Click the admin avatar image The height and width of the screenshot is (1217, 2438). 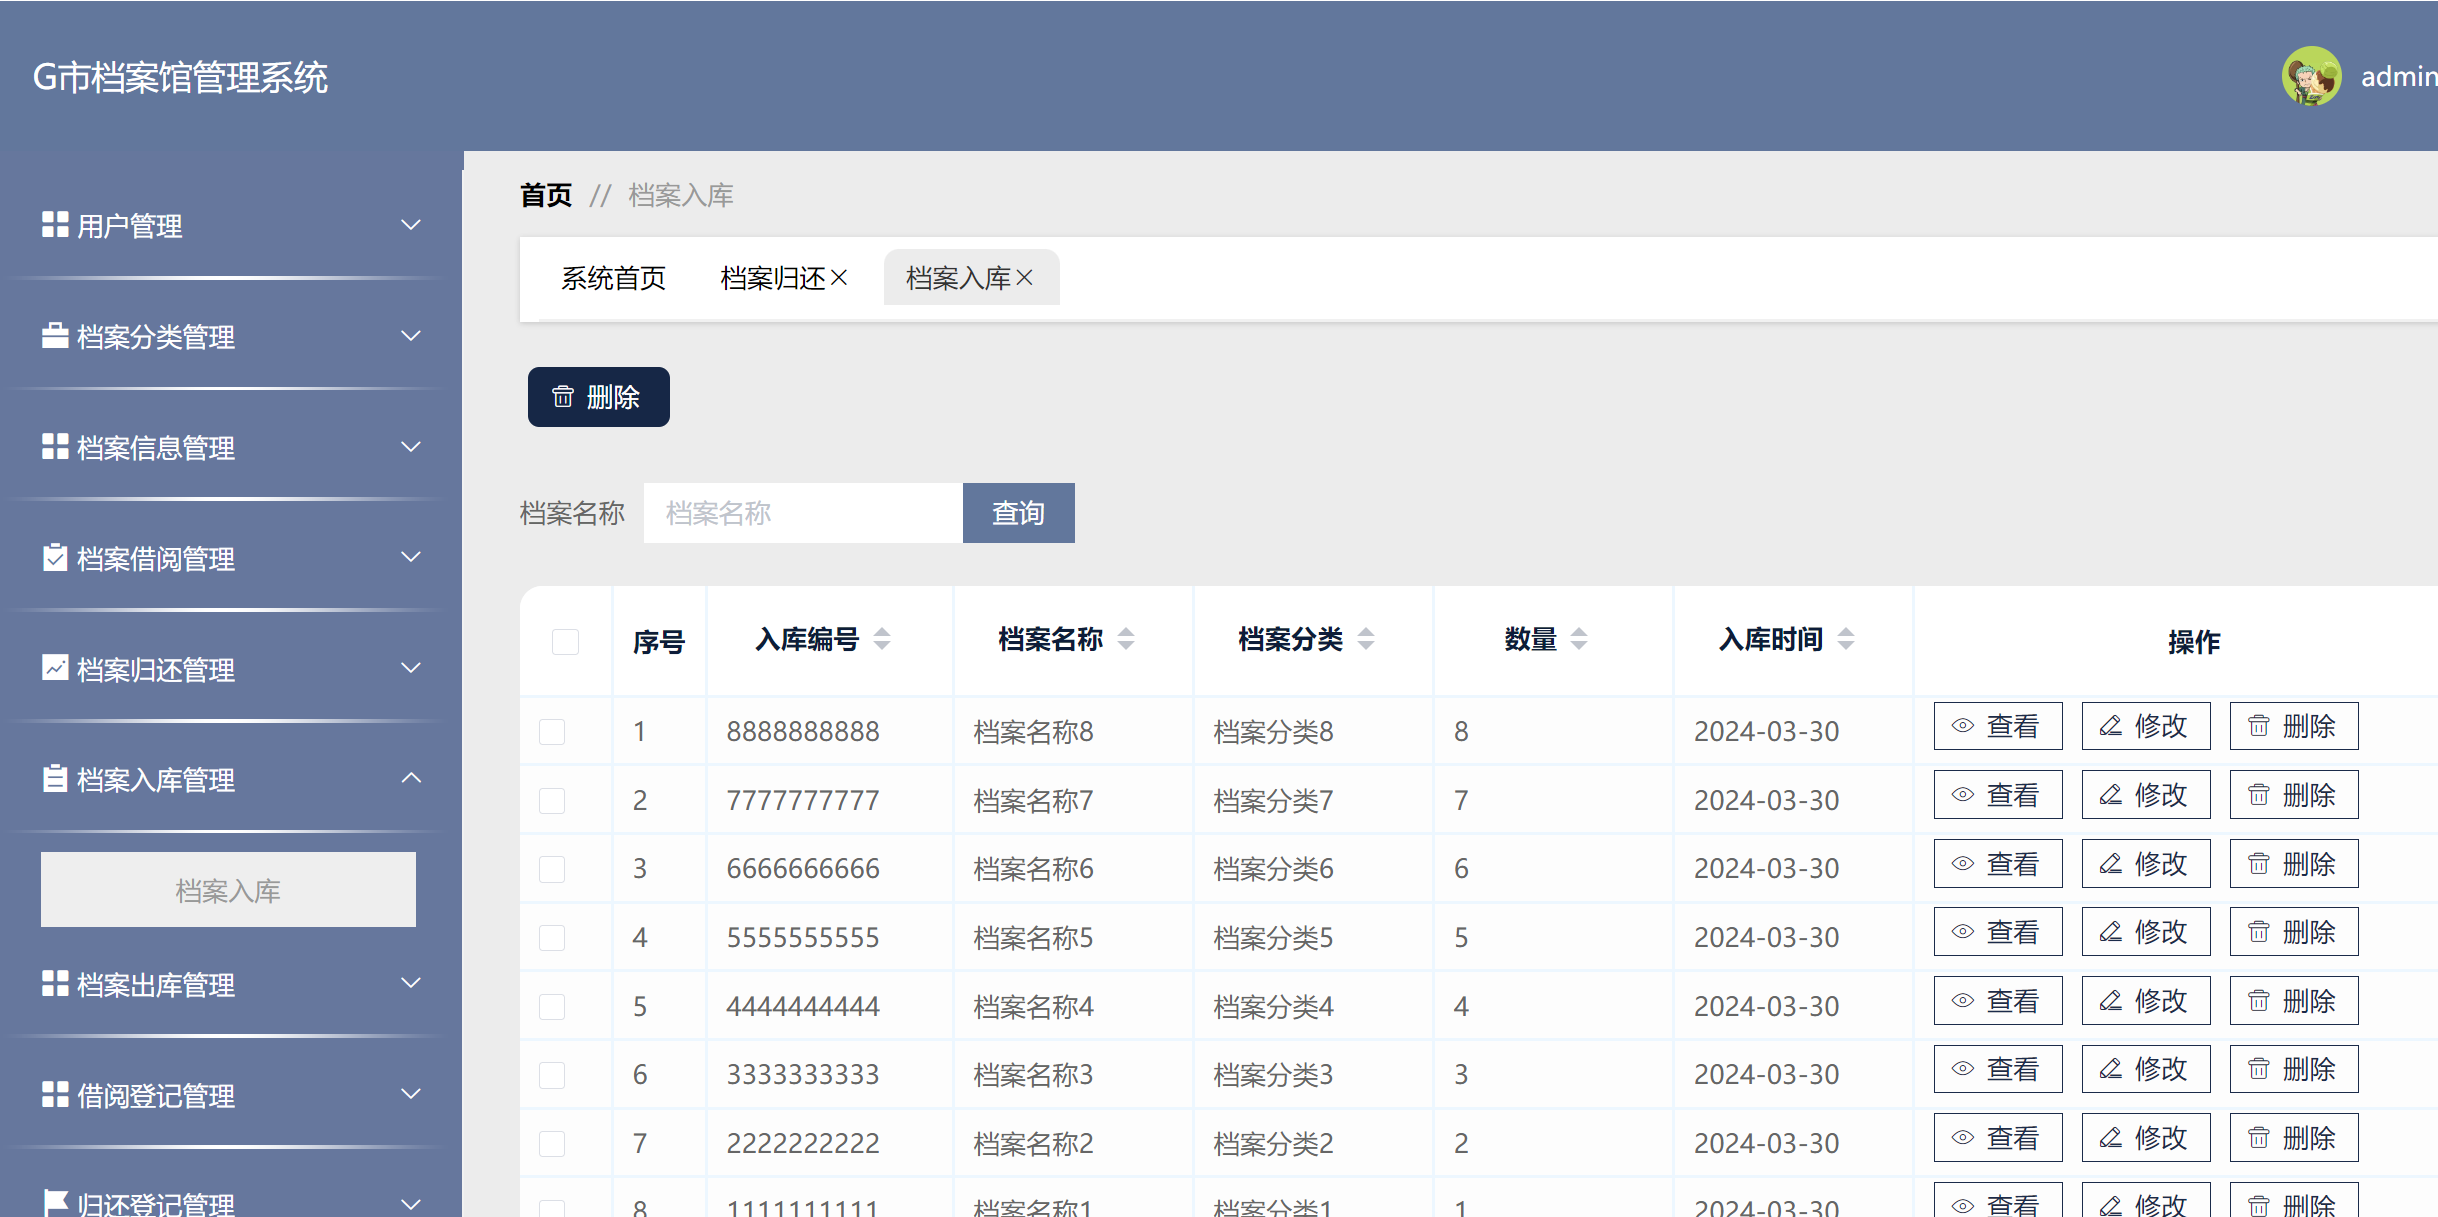click(x=2311, y=75)
